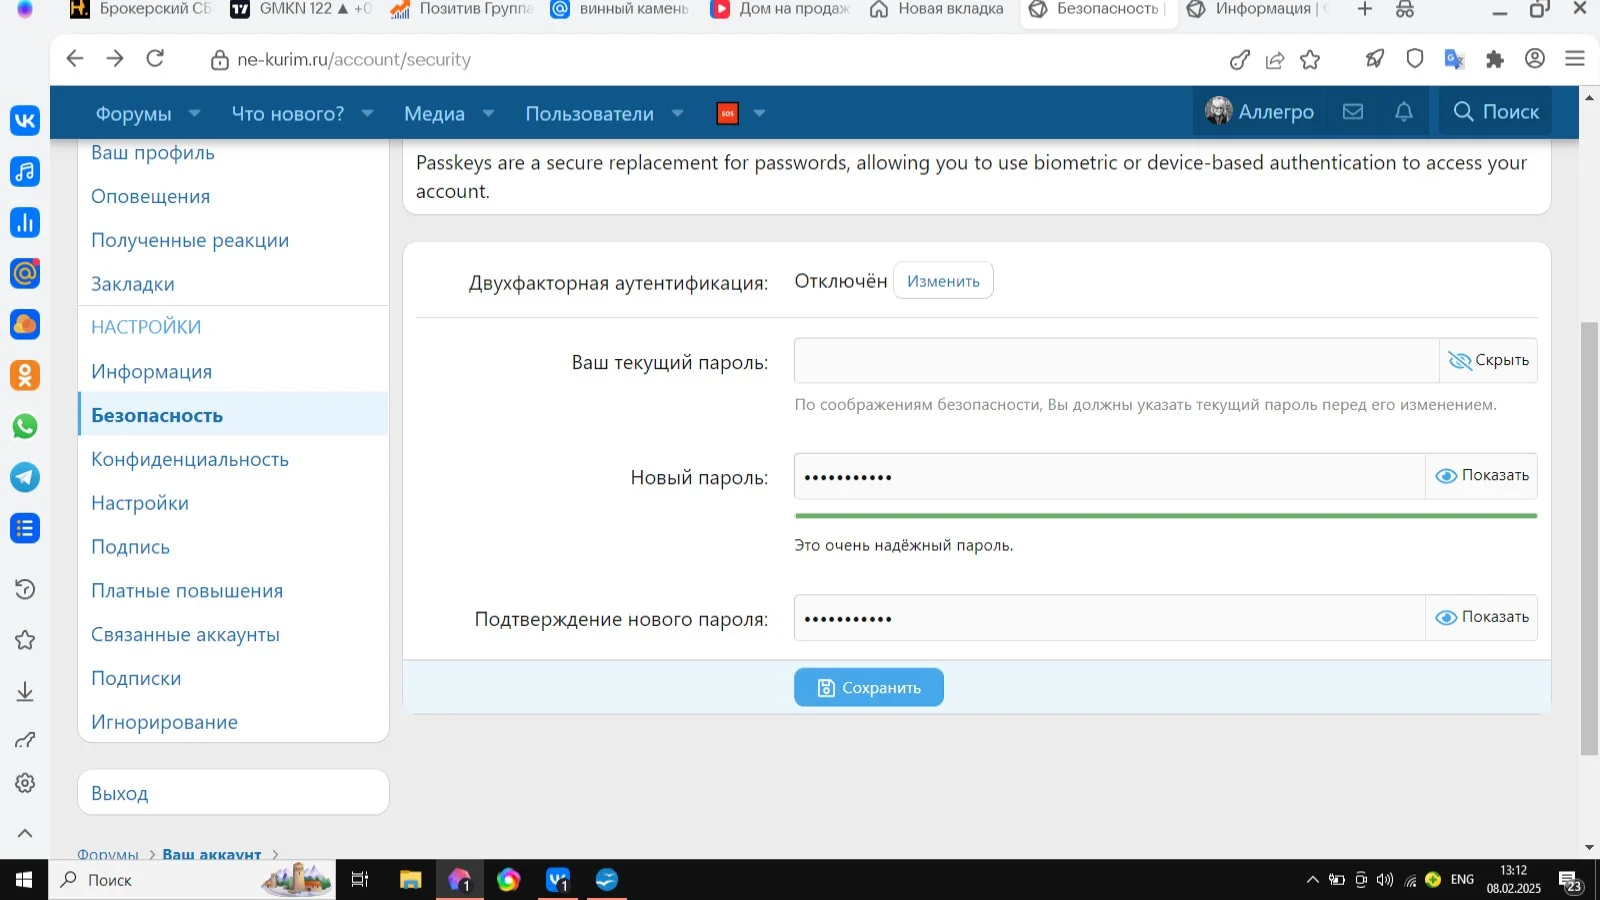Expand the Медиа menu chevron

click(488, 113)
